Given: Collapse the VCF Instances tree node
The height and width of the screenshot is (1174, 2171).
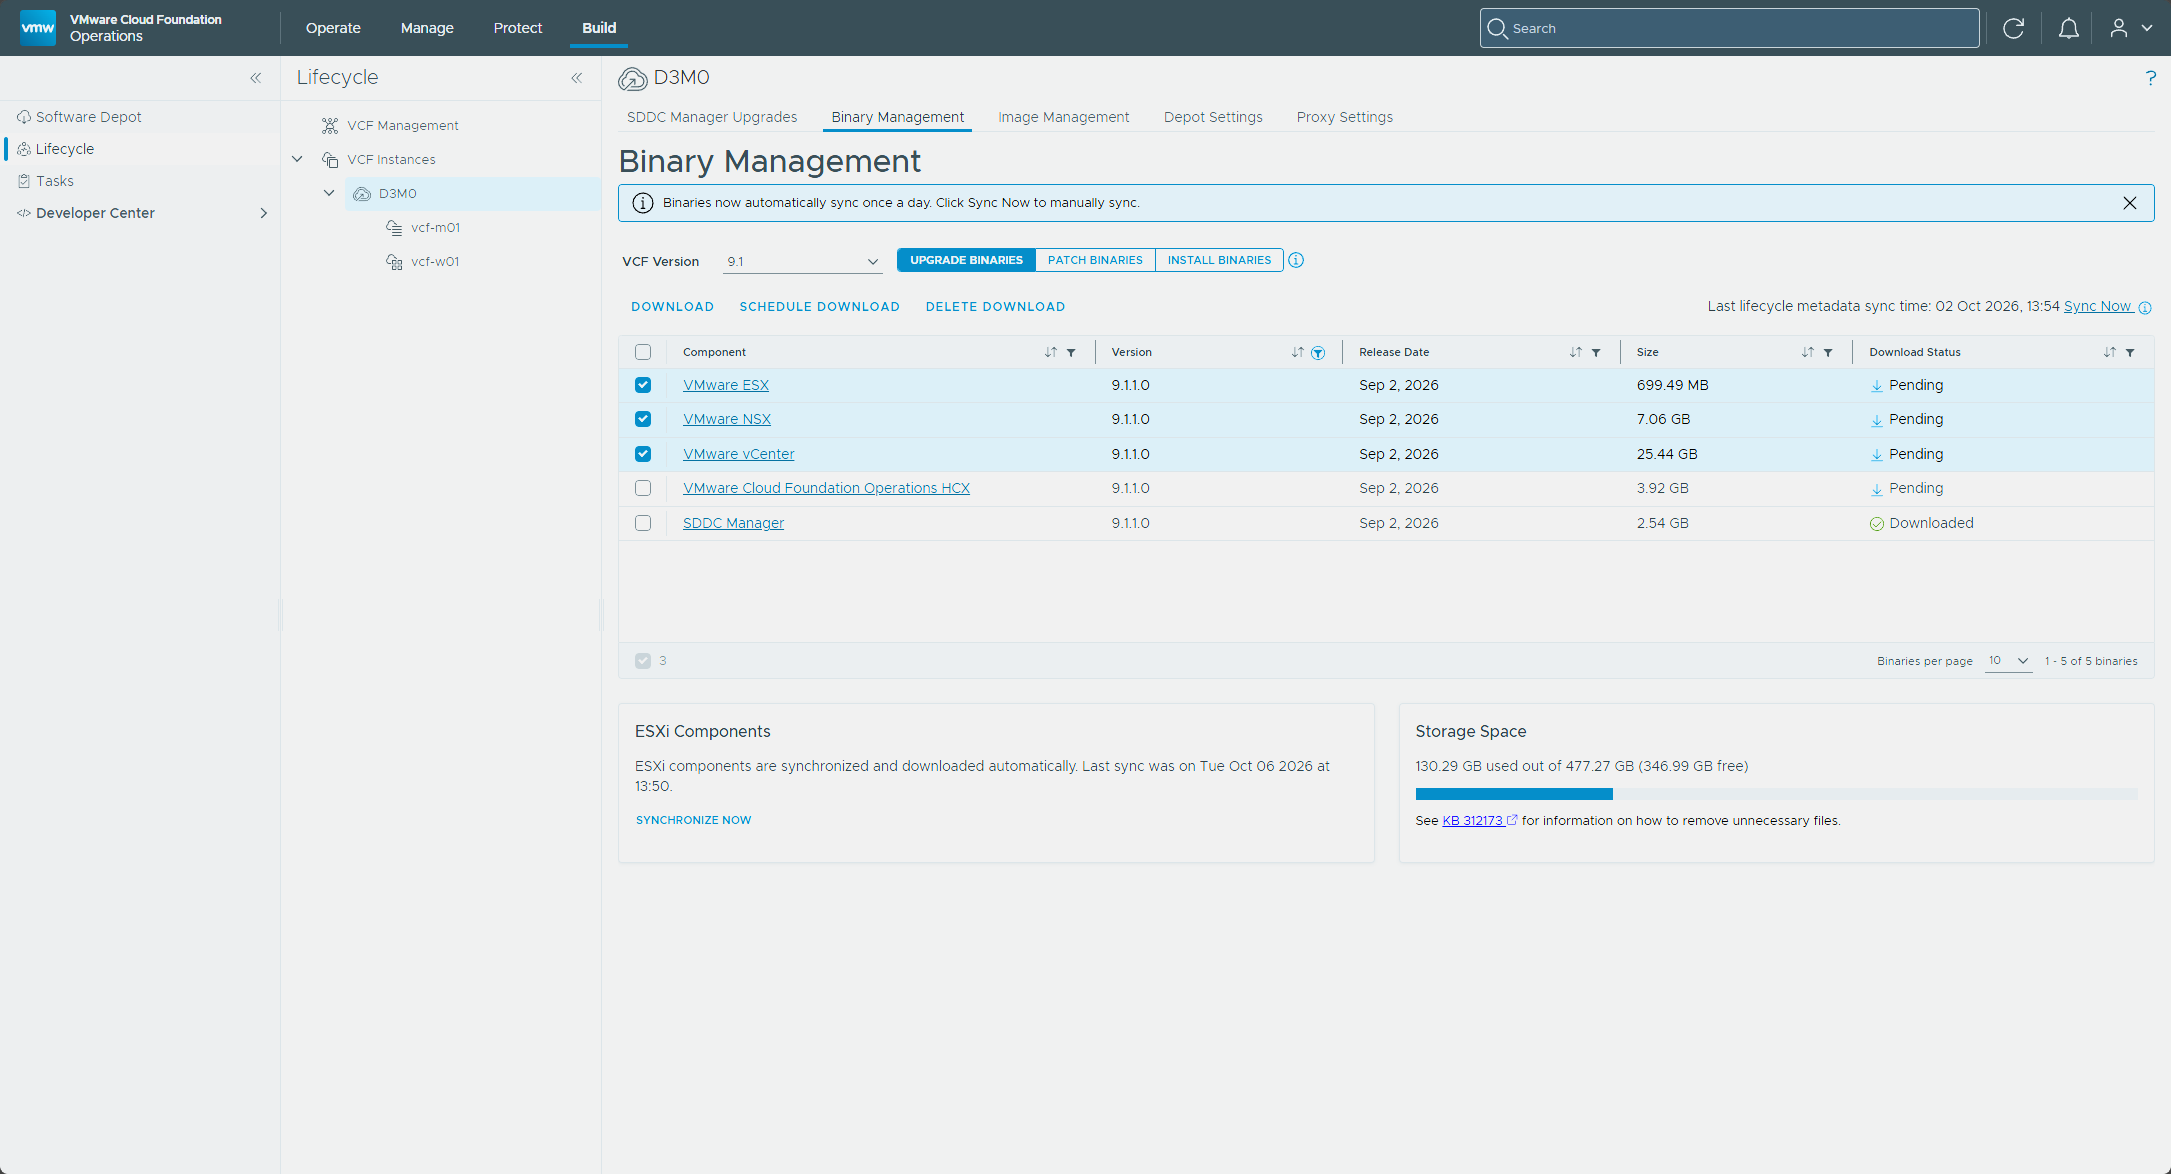Looking at the screenshot, I should tap(297, 159).
